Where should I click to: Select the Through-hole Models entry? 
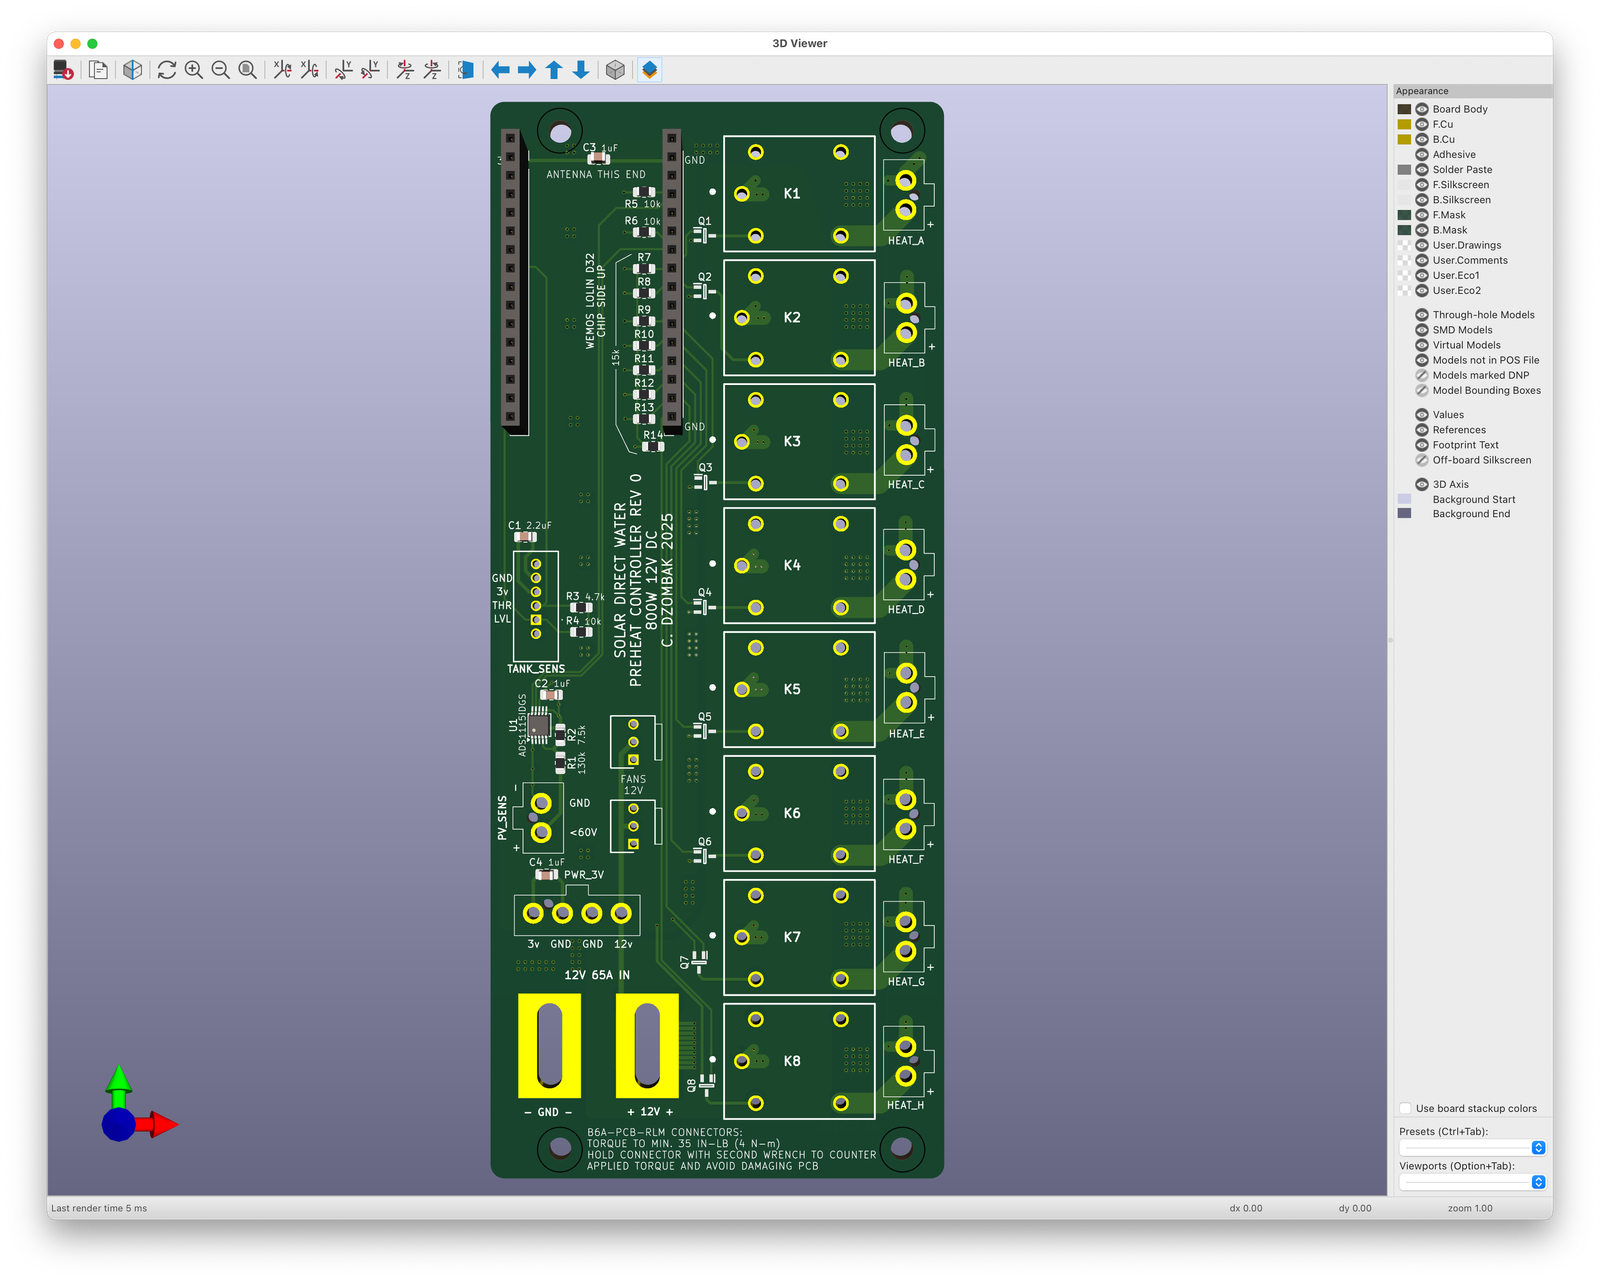pos(1483,315)
